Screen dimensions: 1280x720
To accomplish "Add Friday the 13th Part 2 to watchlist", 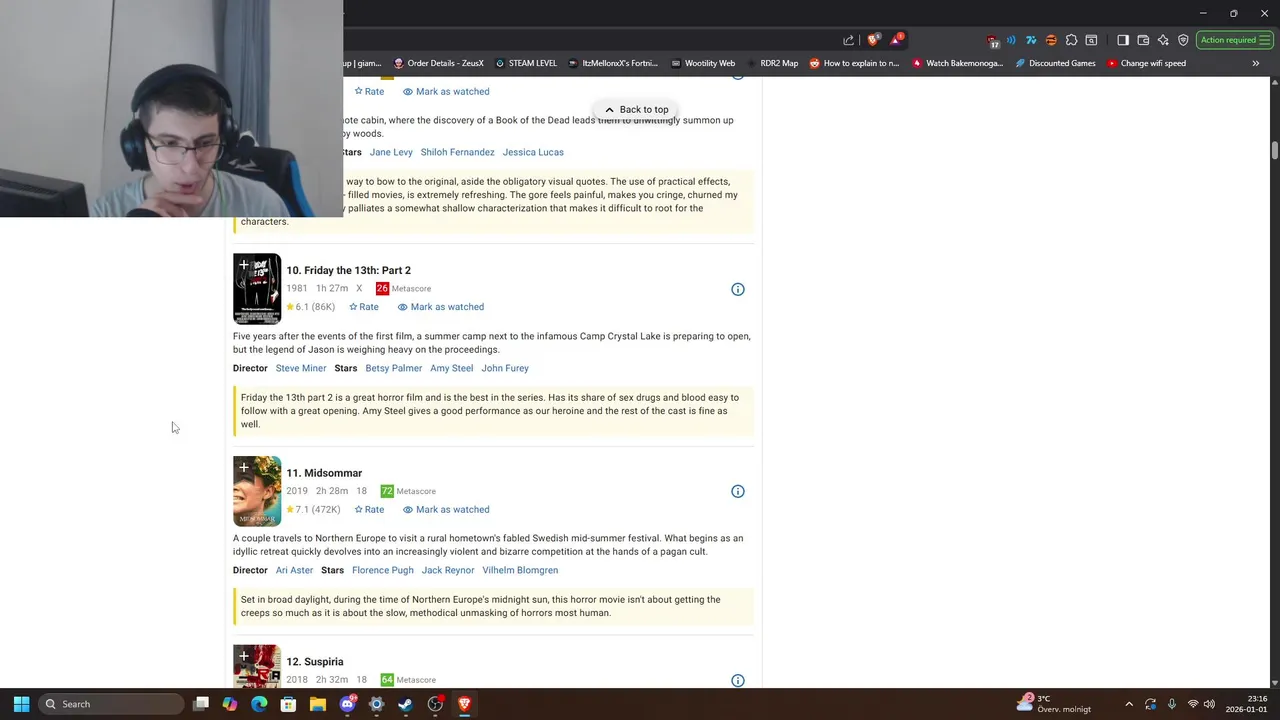I will coord(243,265).
